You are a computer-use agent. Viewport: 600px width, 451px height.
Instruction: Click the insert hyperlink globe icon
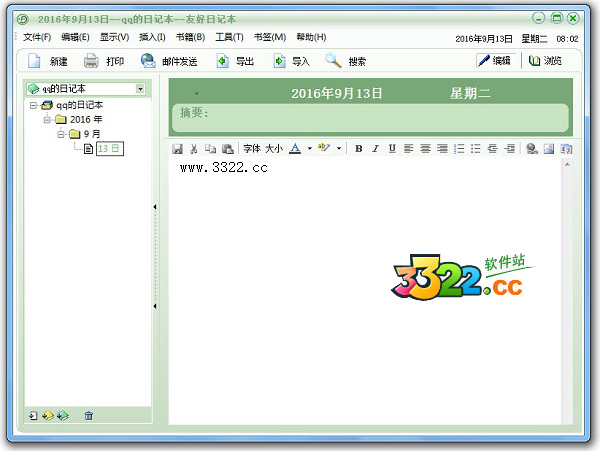click(532, 148)
